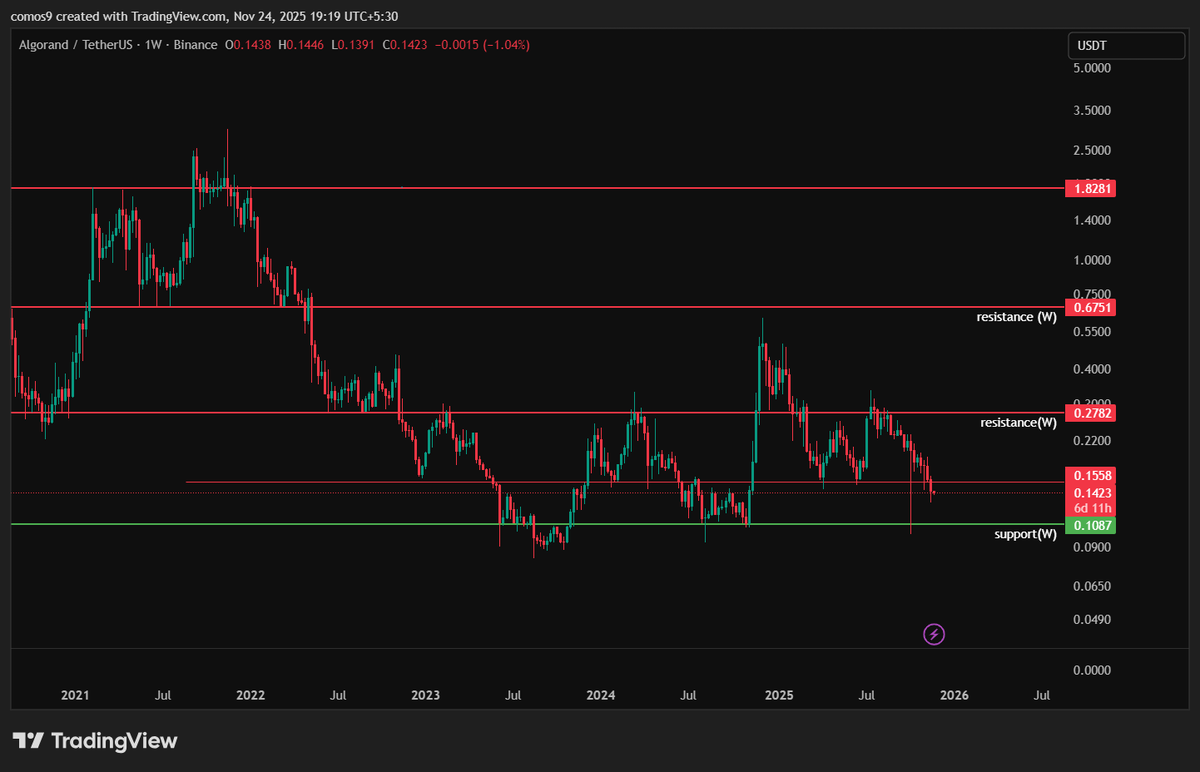Click the 0.4000 price scale value
Image resolution: width=1200 pixels, height=772 pixels.
click(1092, 370)
